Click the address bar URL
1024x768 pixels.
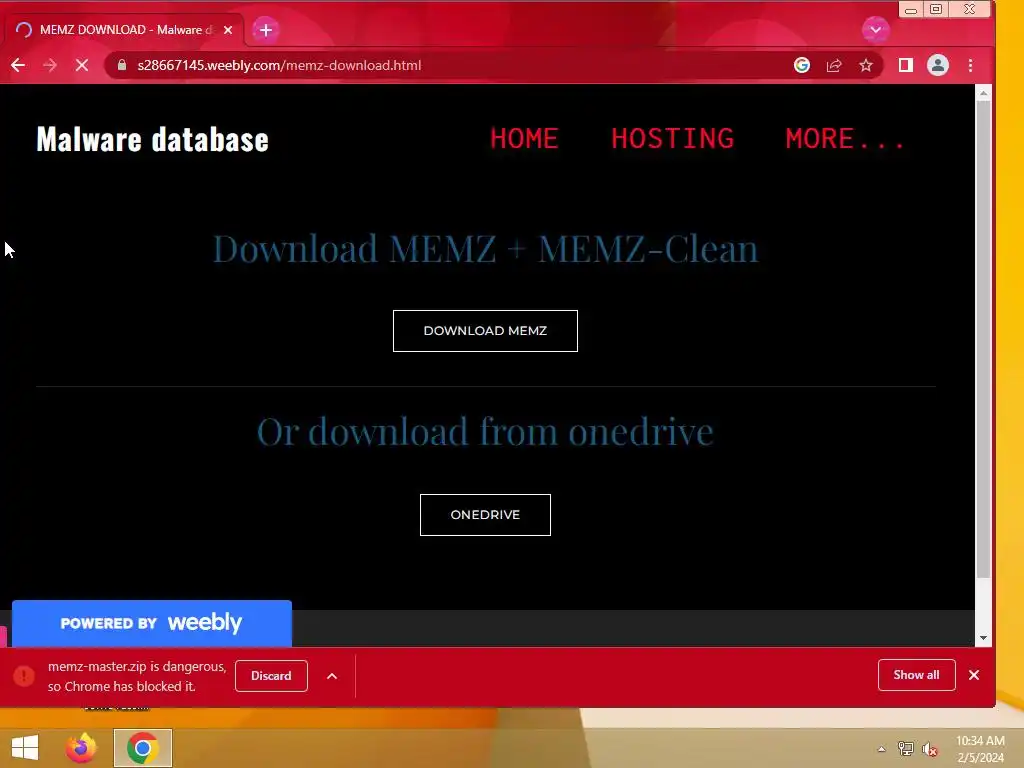pos(280,65)
